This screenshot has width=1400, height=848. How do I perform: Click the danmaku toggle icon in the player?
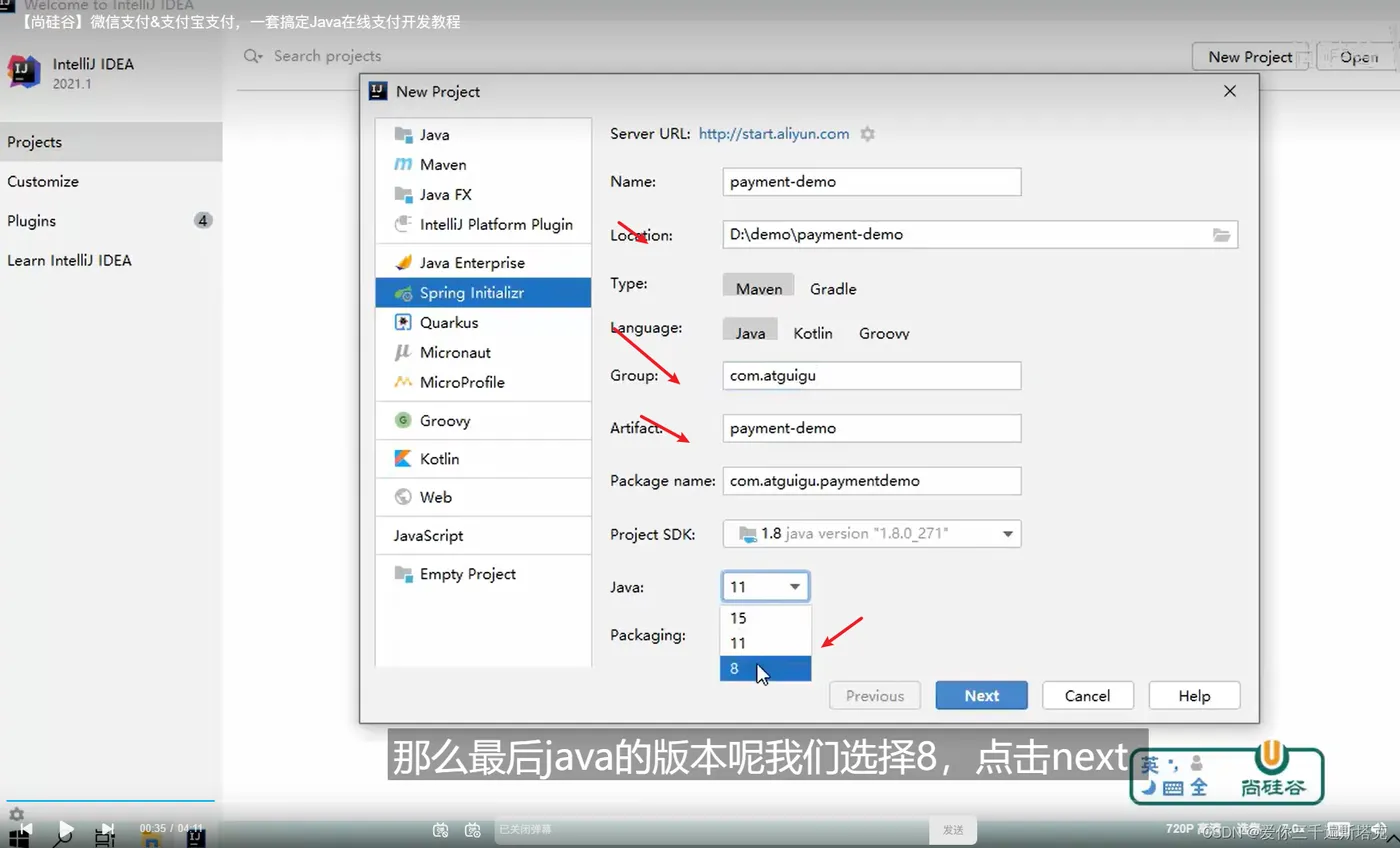click(440, 830)
